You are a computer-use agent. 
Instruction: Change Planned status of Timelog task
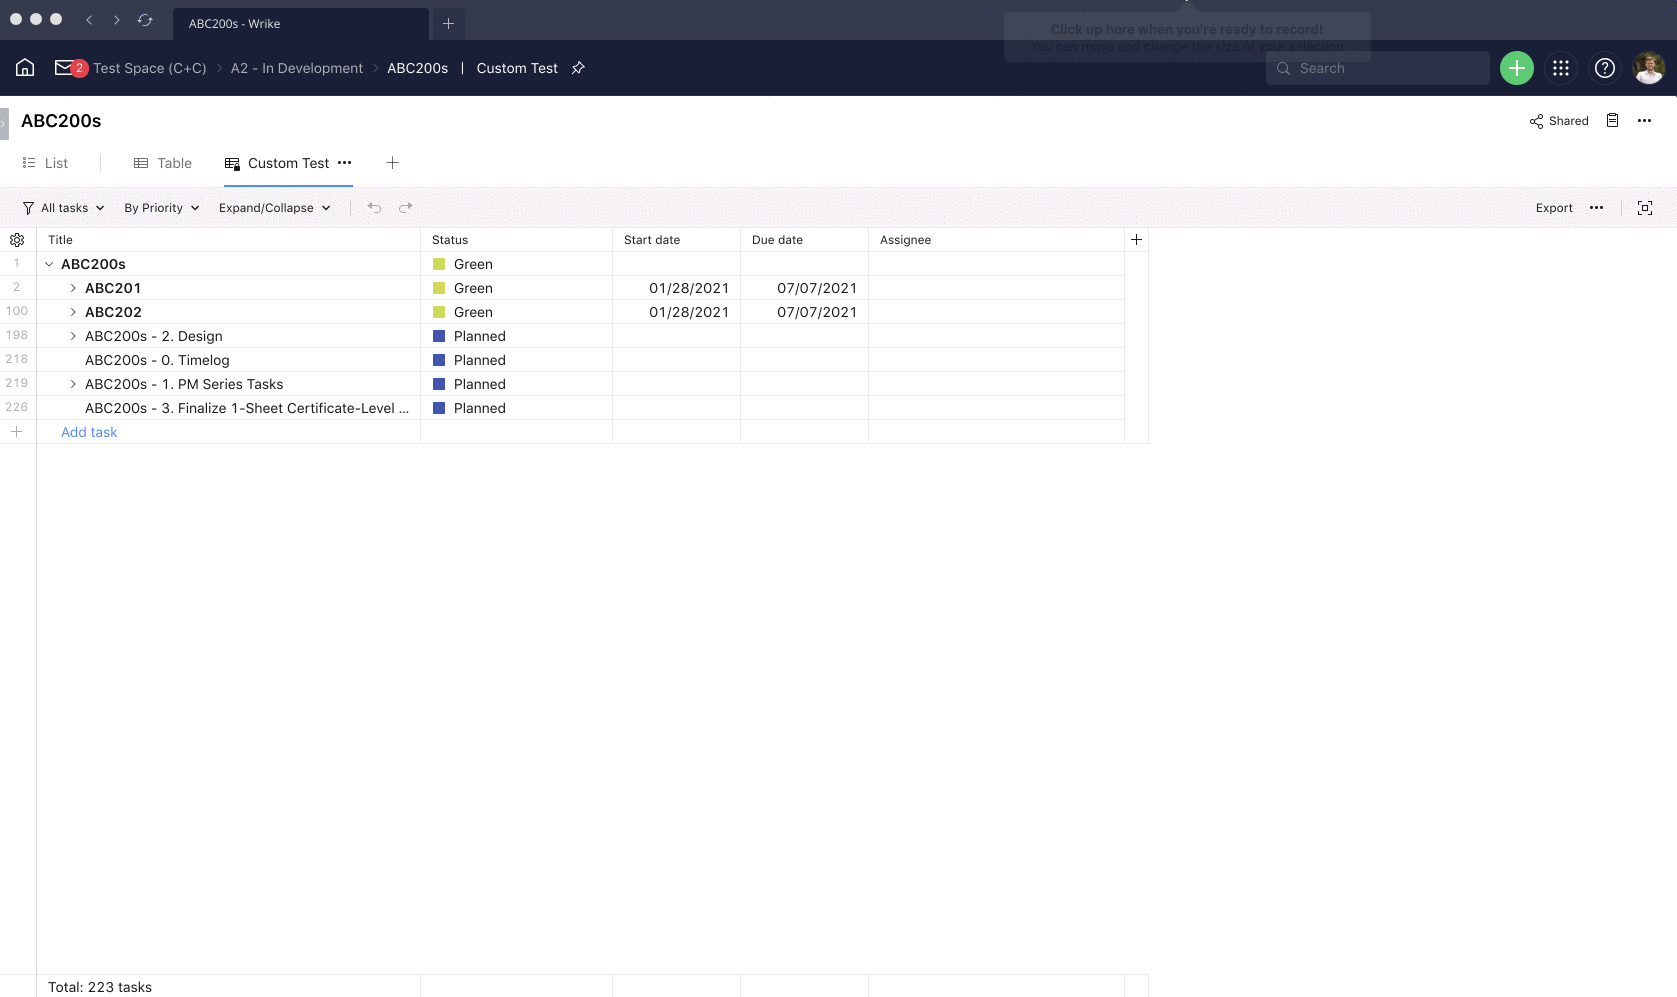pyautogui.click(x=516, y=360)
